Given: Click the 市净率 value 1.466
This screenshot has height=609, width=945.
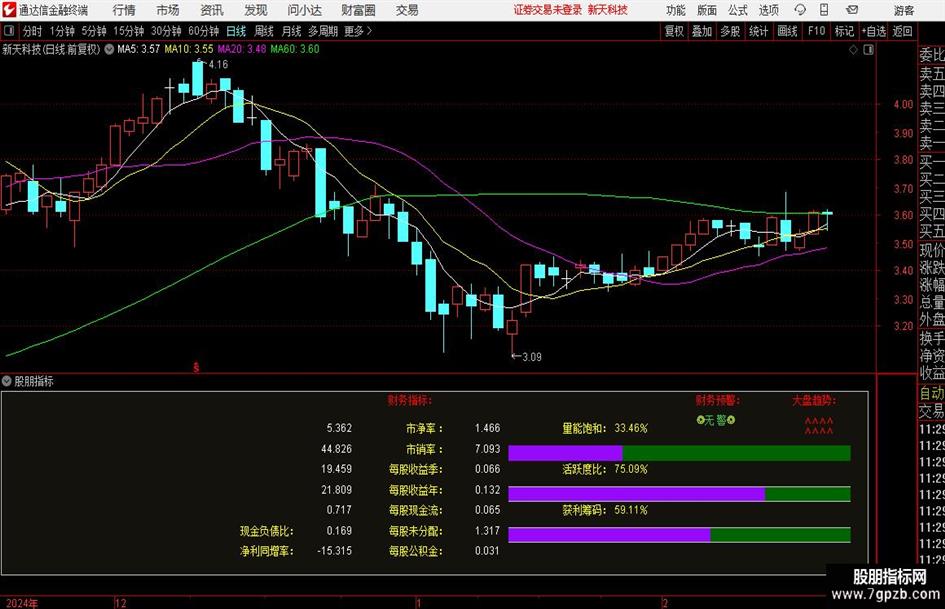Looking at the screenshot, I should click(488, 428).
